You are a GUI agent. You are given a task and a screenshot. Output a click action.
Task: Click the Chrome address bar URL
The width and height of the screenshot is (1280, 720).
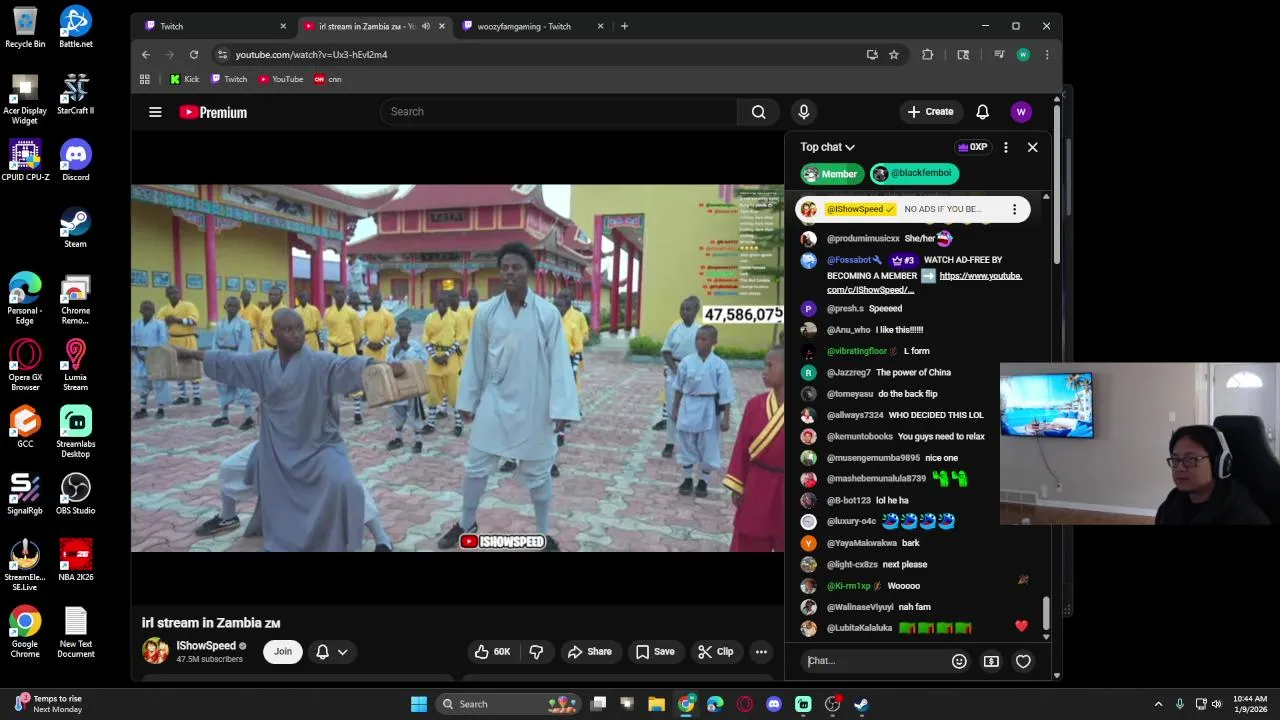pyautogui.click(x=311, y=55)
